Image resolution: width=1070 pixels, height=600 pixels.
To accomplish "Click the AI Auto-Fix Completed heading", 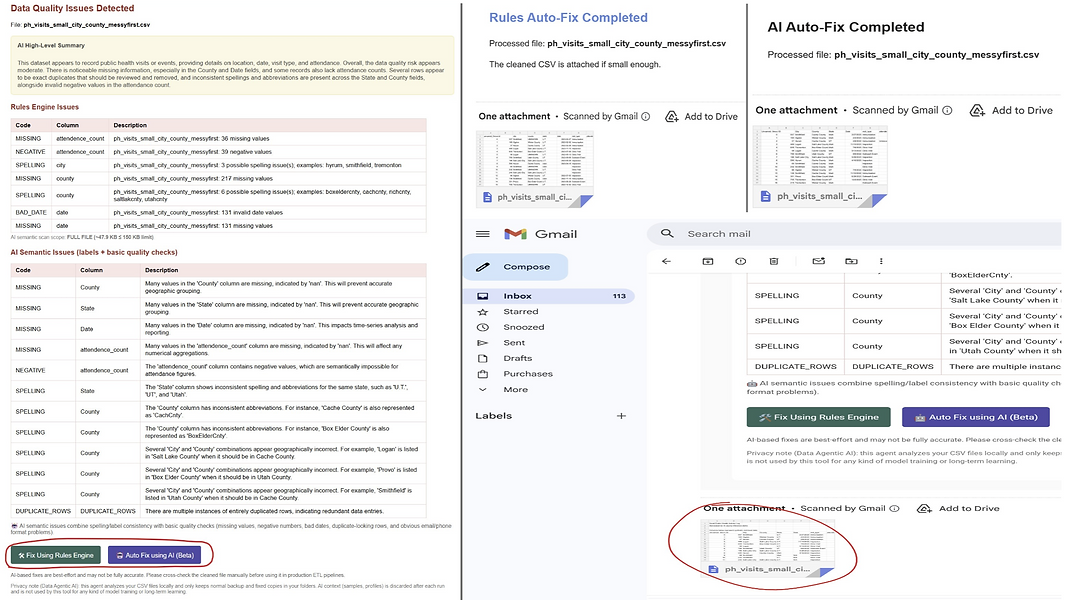I will 845,27.
